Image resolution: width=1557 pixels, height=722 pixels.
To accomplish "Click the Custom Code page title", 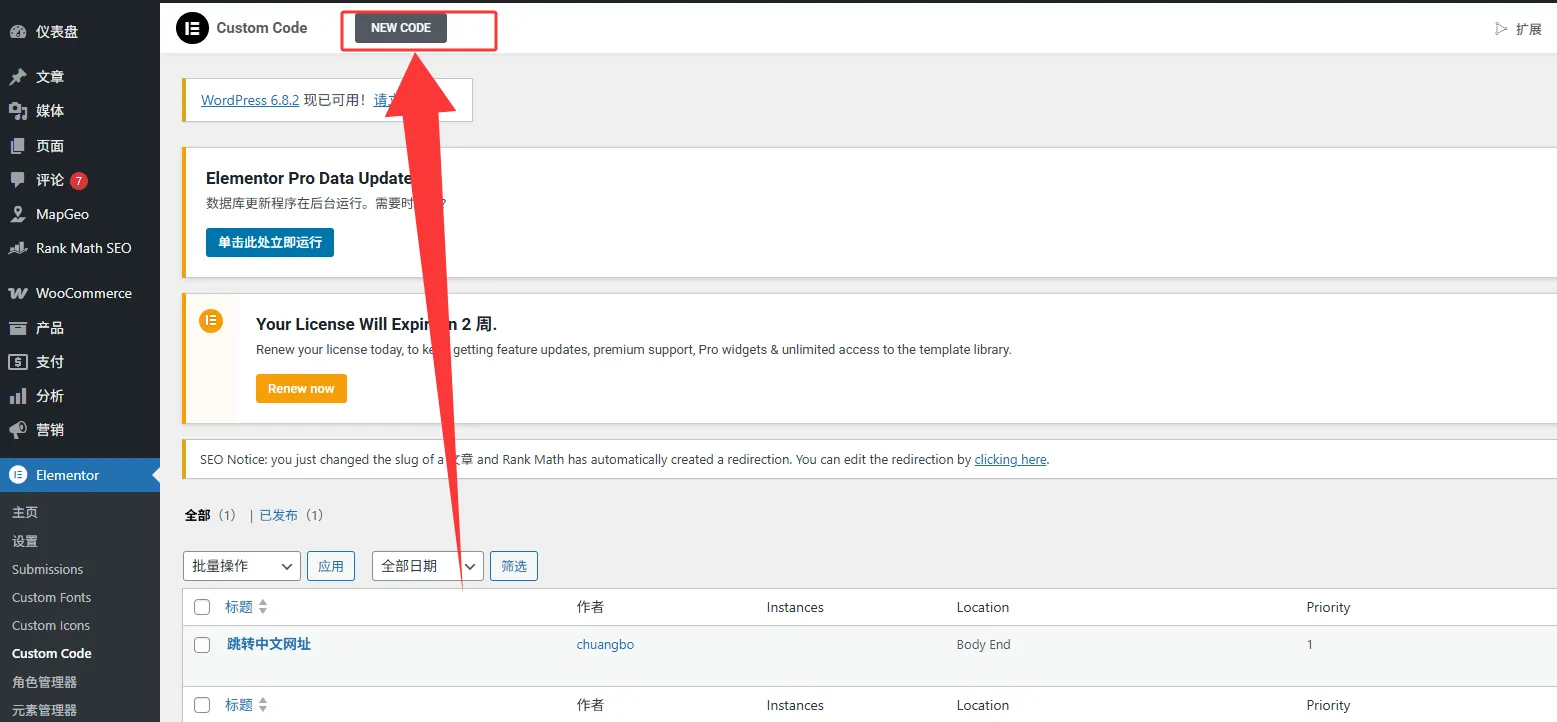I will (262, 28).
